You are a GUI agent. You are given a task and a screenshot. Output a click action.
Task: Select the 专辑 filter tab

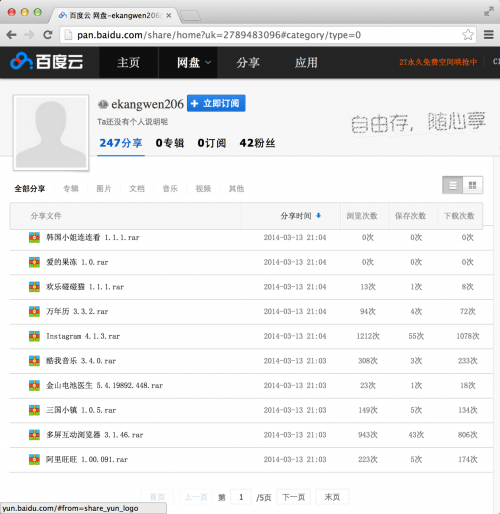coord(71,189)
